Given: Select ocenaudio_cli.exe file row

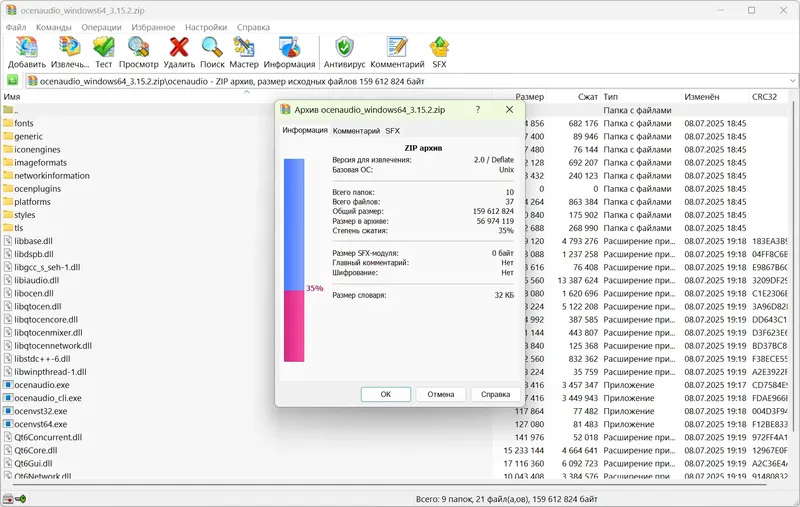Looking at the screenshot, I should [x=395, y=398].
